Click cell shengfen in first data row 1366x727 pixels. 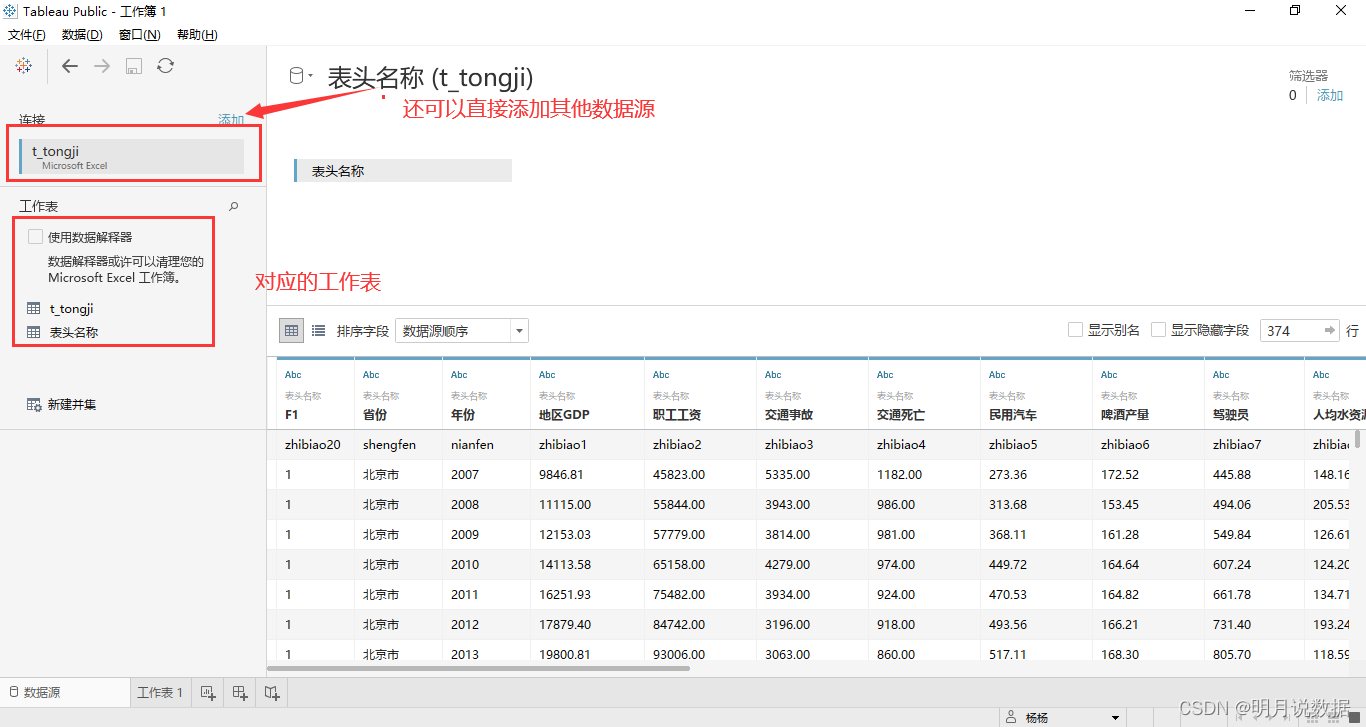pyautogui.click(x=389, y=445)
